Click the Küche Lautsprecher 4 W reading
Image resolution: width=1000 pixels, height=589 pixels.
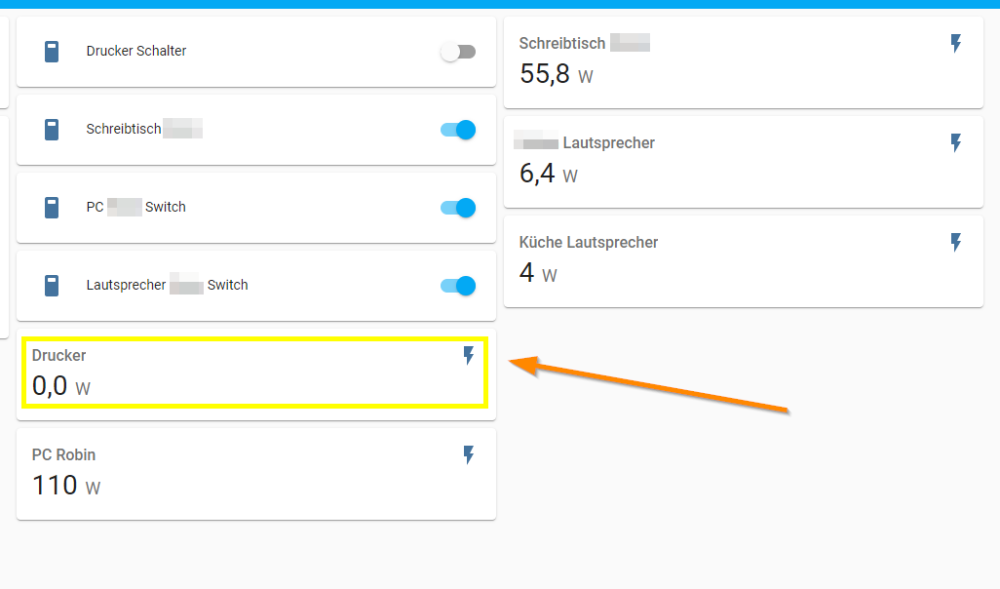click(538, 273)
